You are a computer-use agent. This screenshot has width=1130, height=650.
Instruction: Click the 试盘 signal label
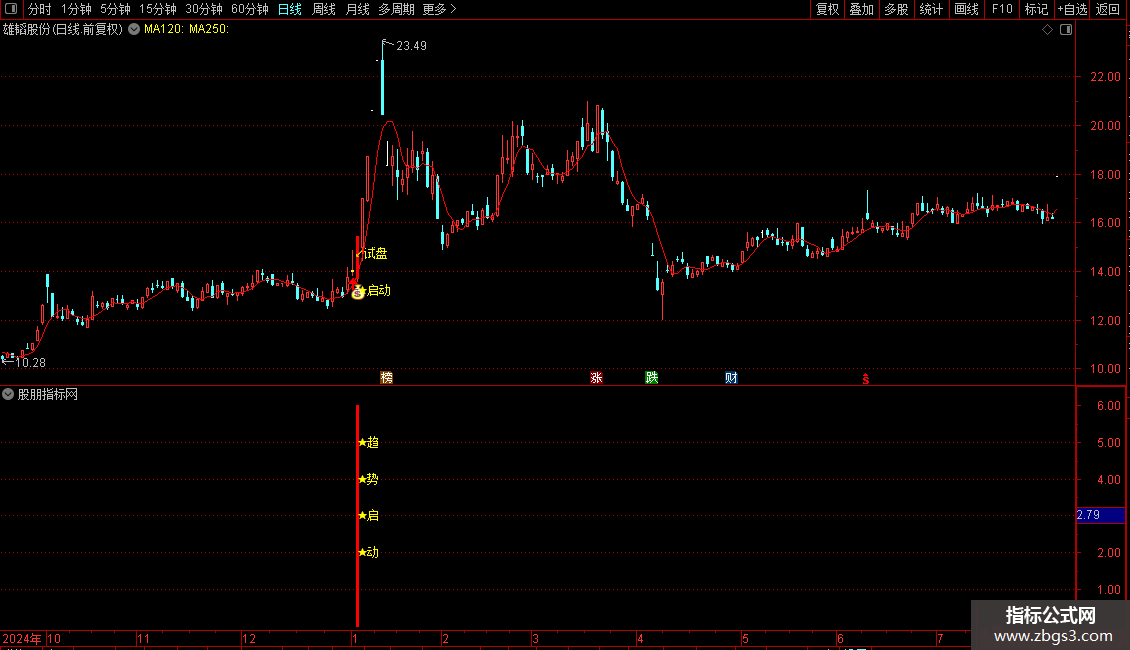(x=375, y=254)
